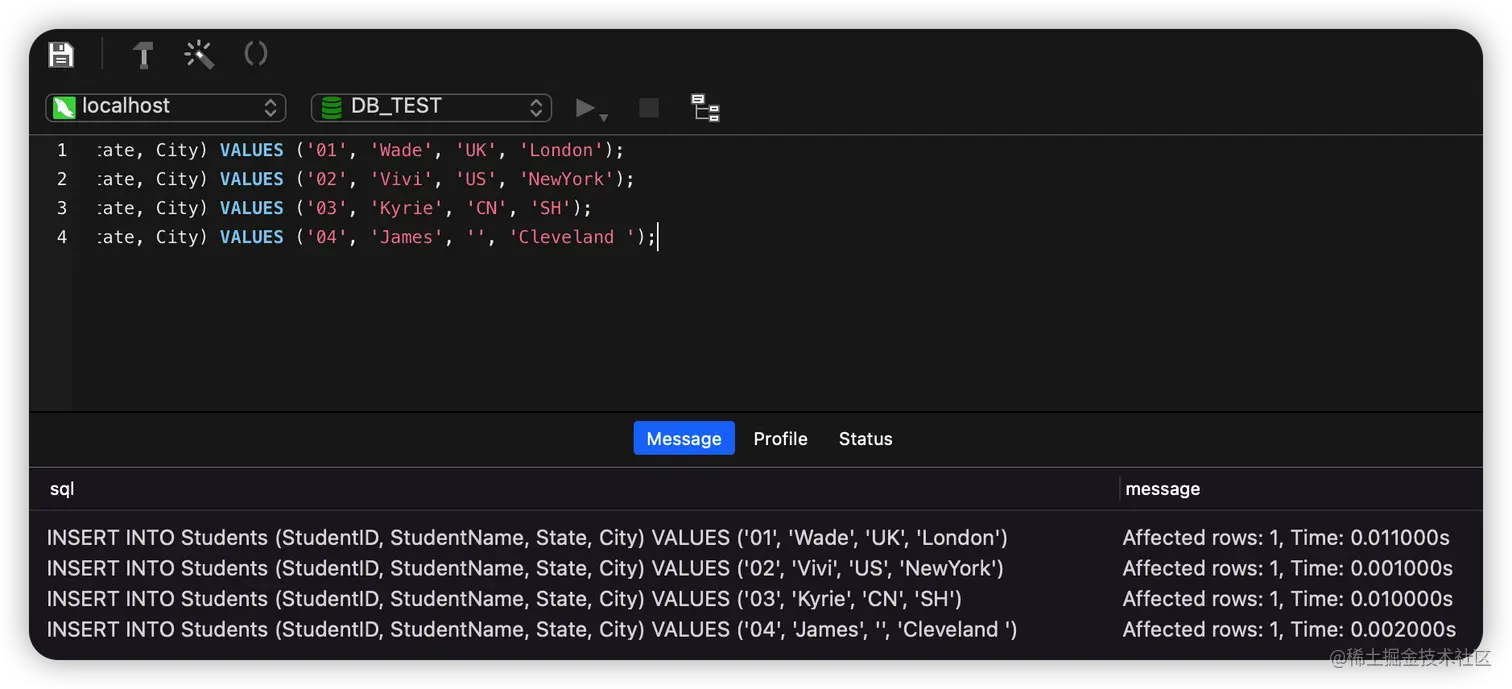The height and width of the screenshot is (689, 1512).
Task: Open the run options arrow beside play
Action: click(604, 117)
